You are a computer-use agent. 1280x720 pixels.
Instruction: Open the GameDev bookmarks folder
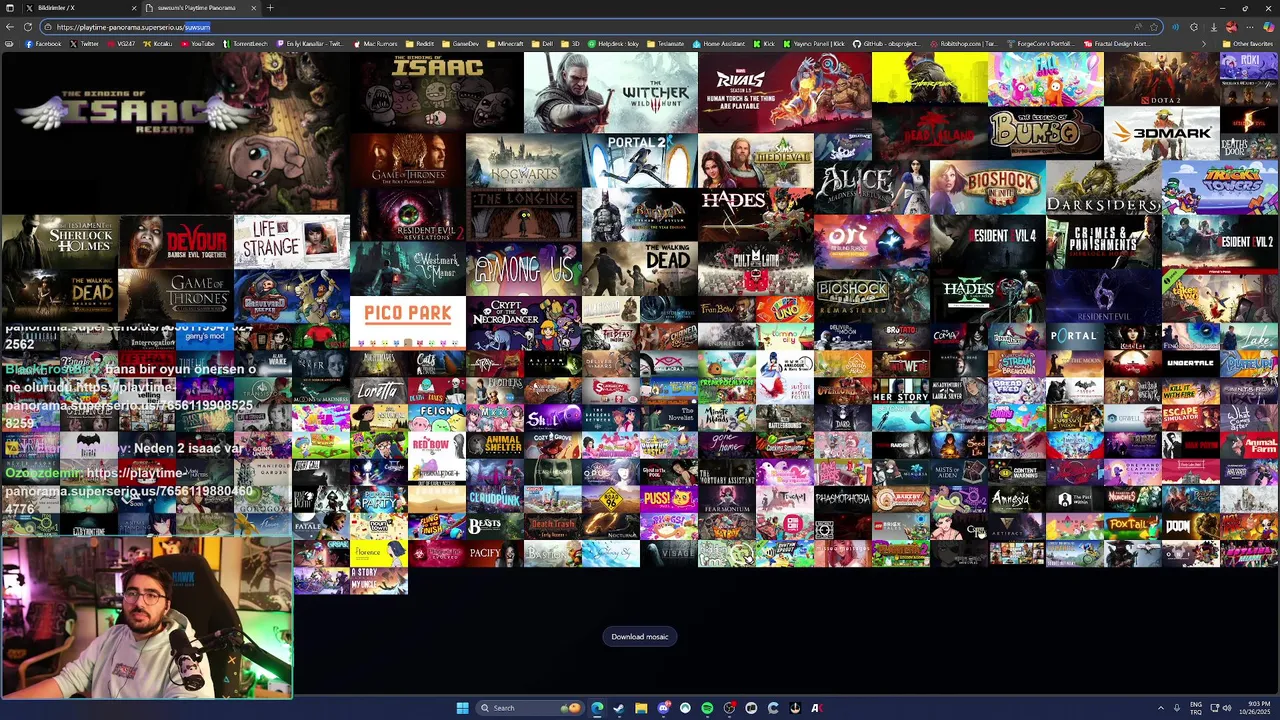click(x=460, y=44)
